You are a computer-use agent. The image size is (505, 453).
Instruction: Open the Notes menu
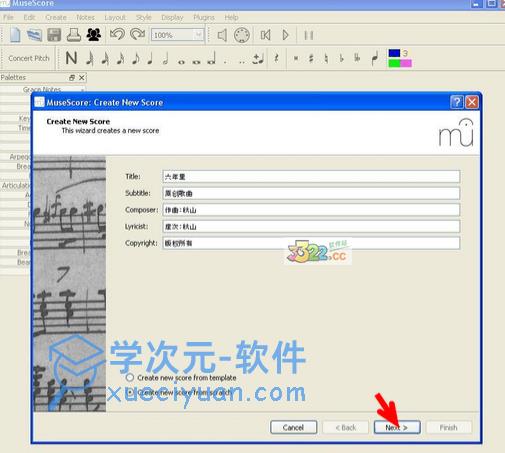pos(85,17)
